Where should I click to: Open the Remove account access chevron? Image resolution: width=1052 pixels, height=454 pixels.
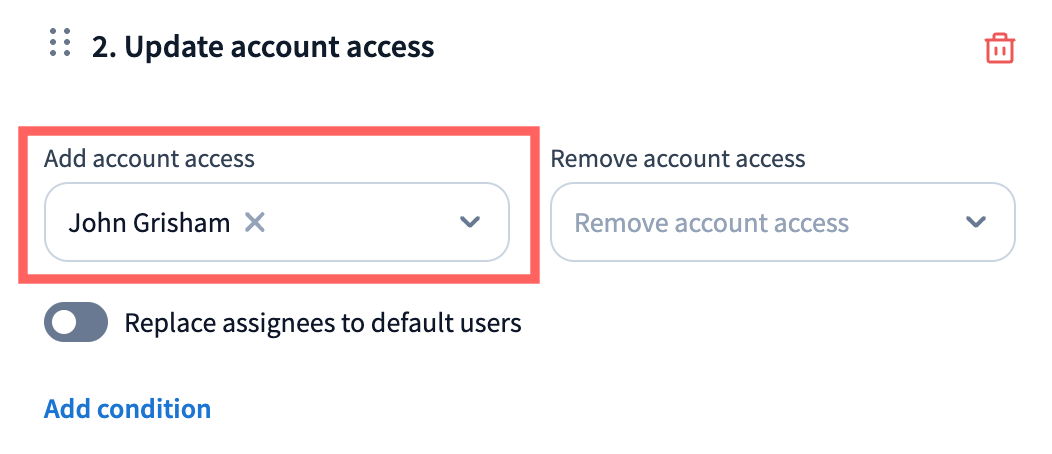(x=976, y=222)
